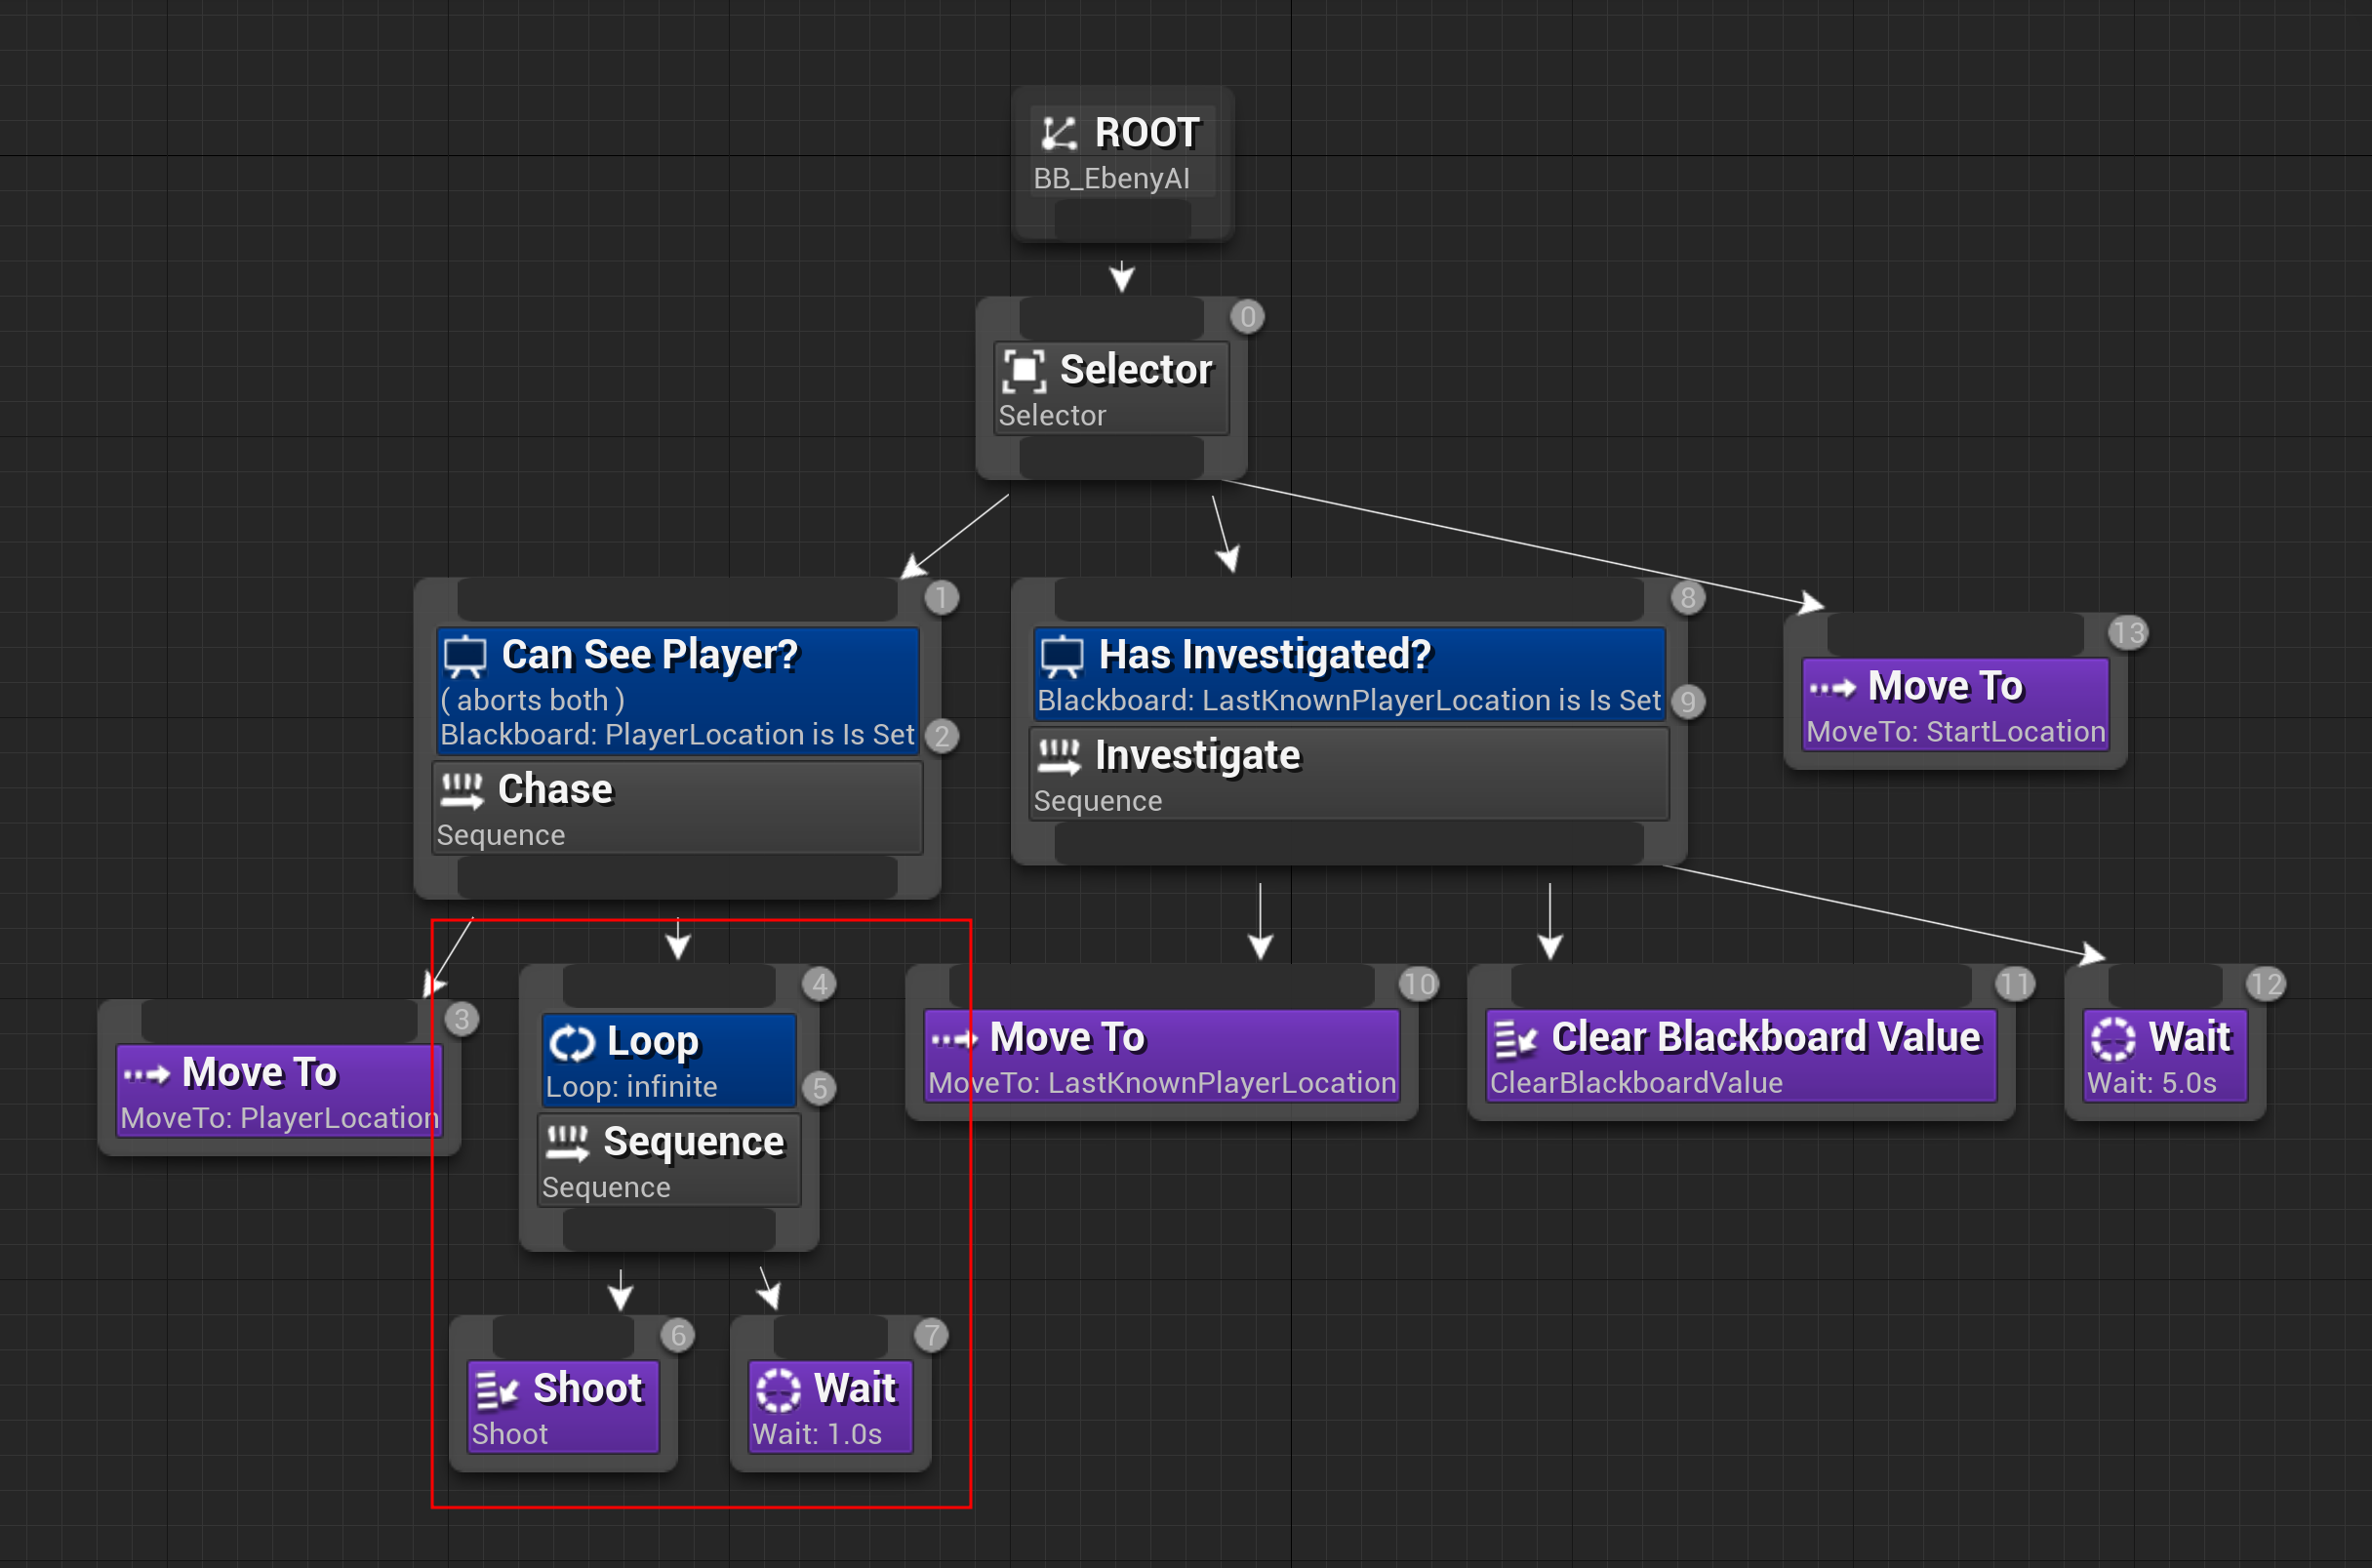
Task: Click execution index badge 8 on Investigate
Action: coord(1688,598)
